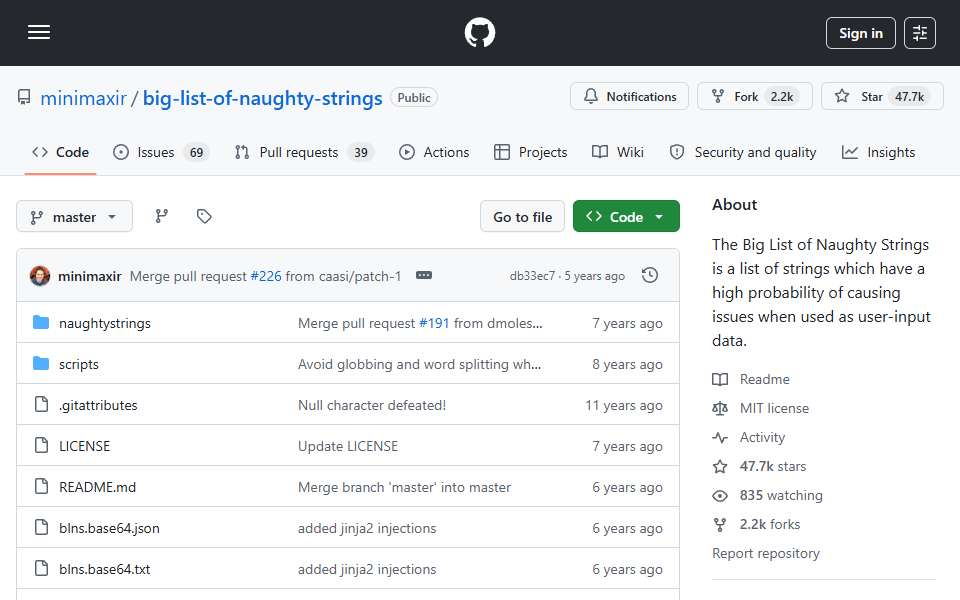The height and width of the screenshot is (600, 960).
Task: Click the Notifications button
Action: tap(629, 97)
